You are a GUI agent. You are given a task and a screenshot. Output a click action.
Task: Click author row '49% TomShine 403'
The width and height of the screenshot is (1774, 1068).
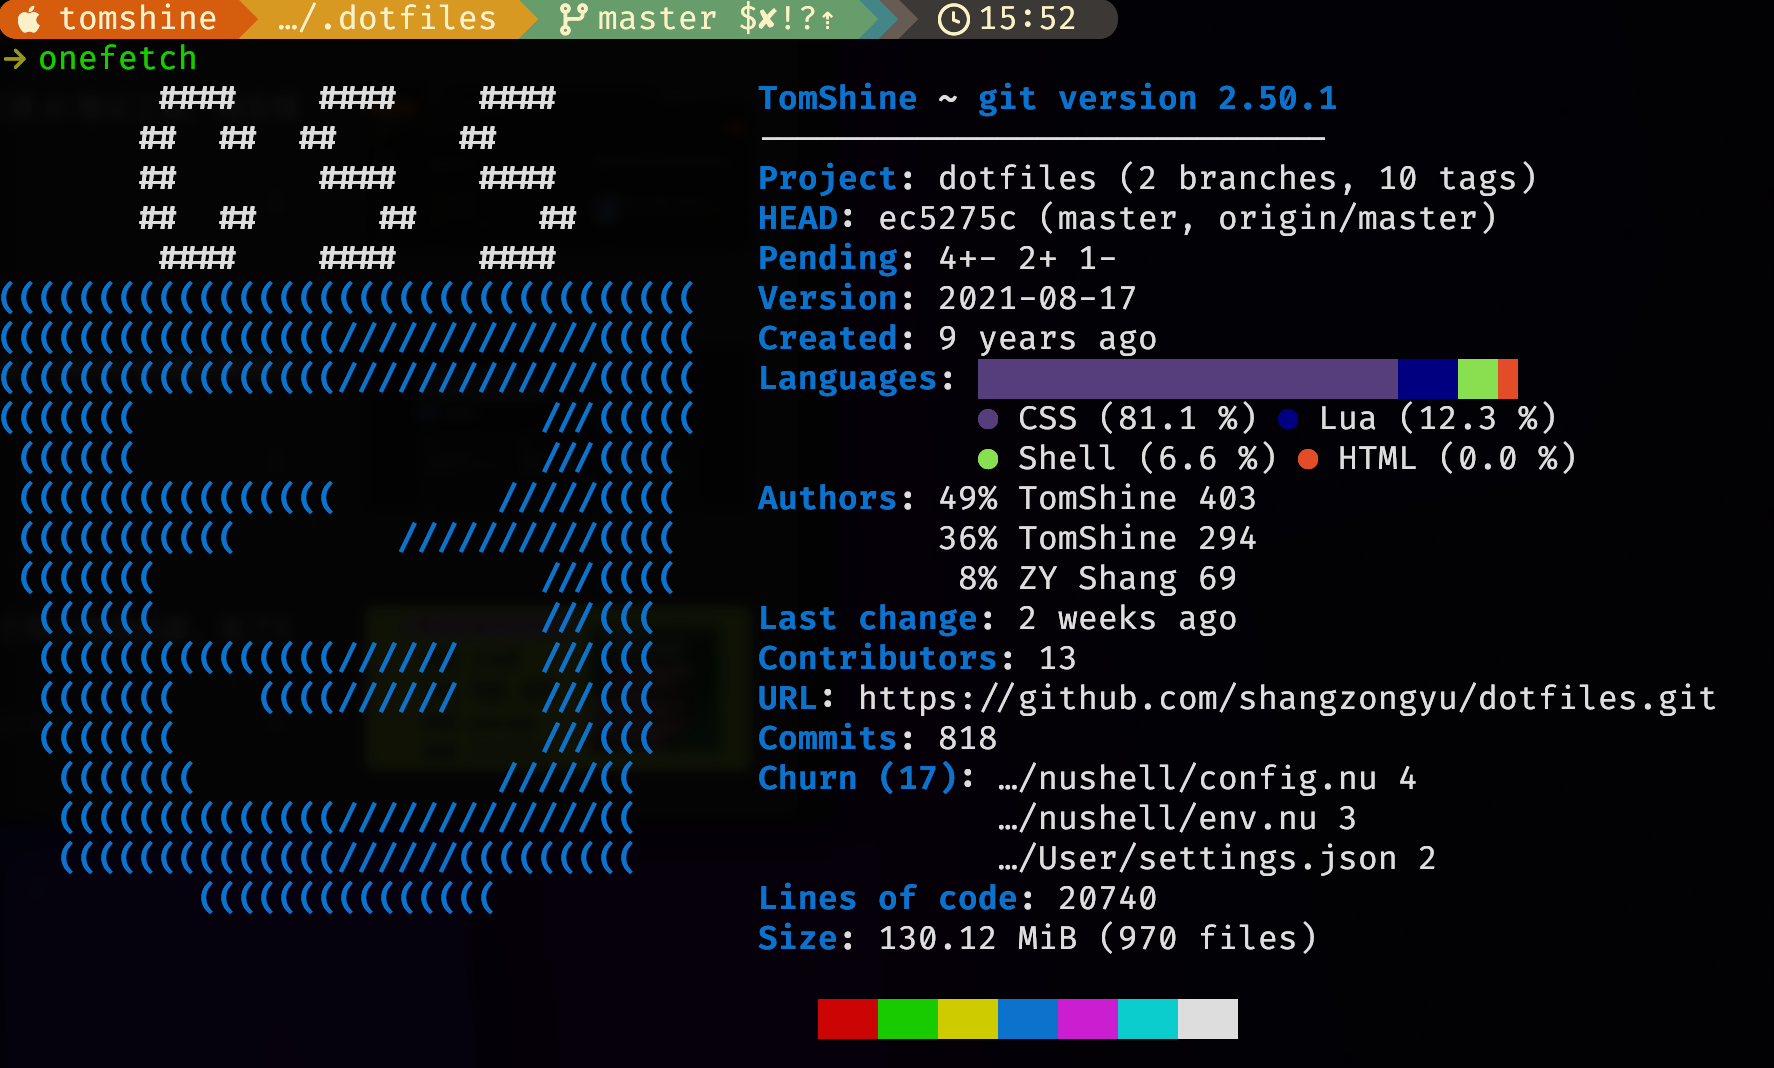pos(1097,498)
